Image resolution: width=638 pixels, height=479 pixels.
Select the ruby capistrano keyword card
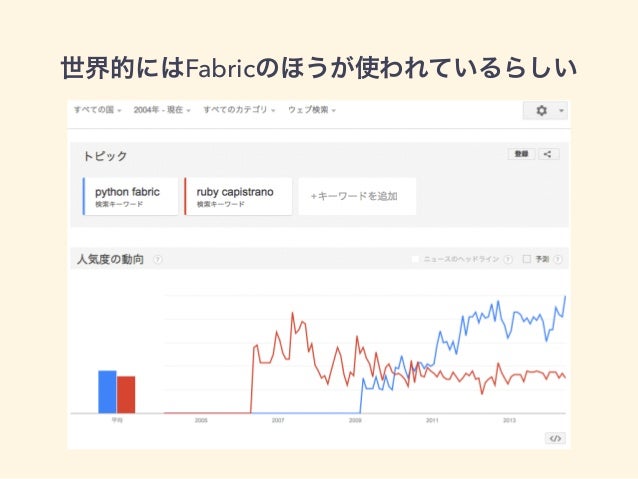coord(238,196)
